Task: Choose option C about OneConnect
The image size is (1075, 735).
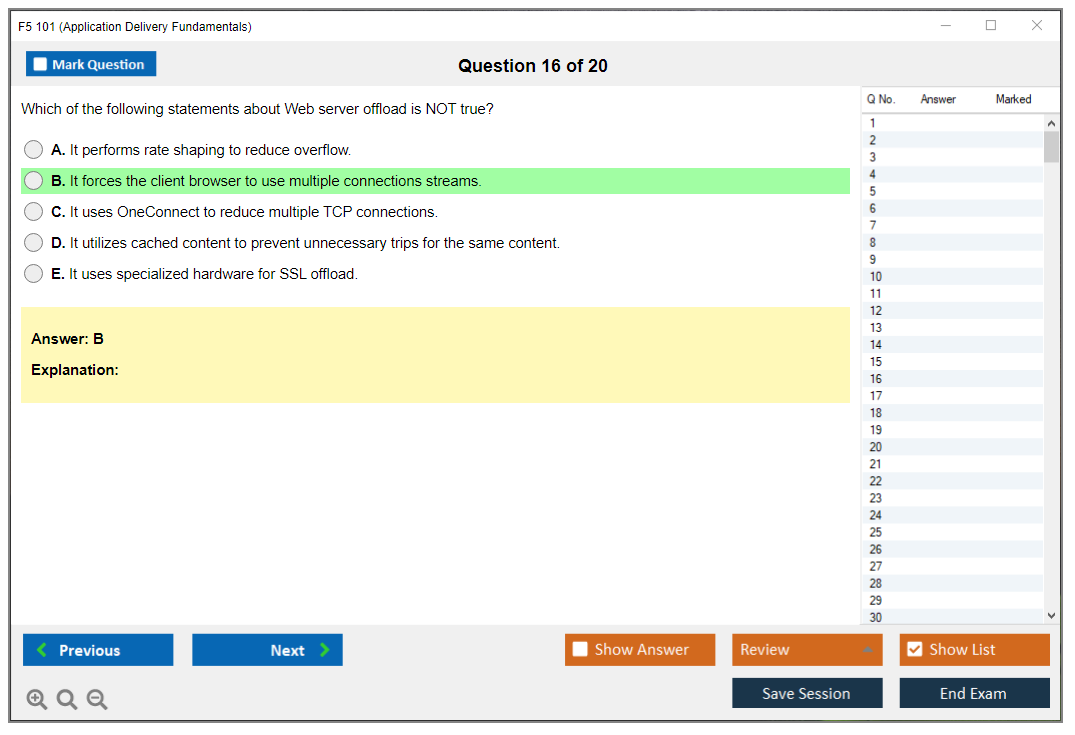Action: (x=34, y=212)
